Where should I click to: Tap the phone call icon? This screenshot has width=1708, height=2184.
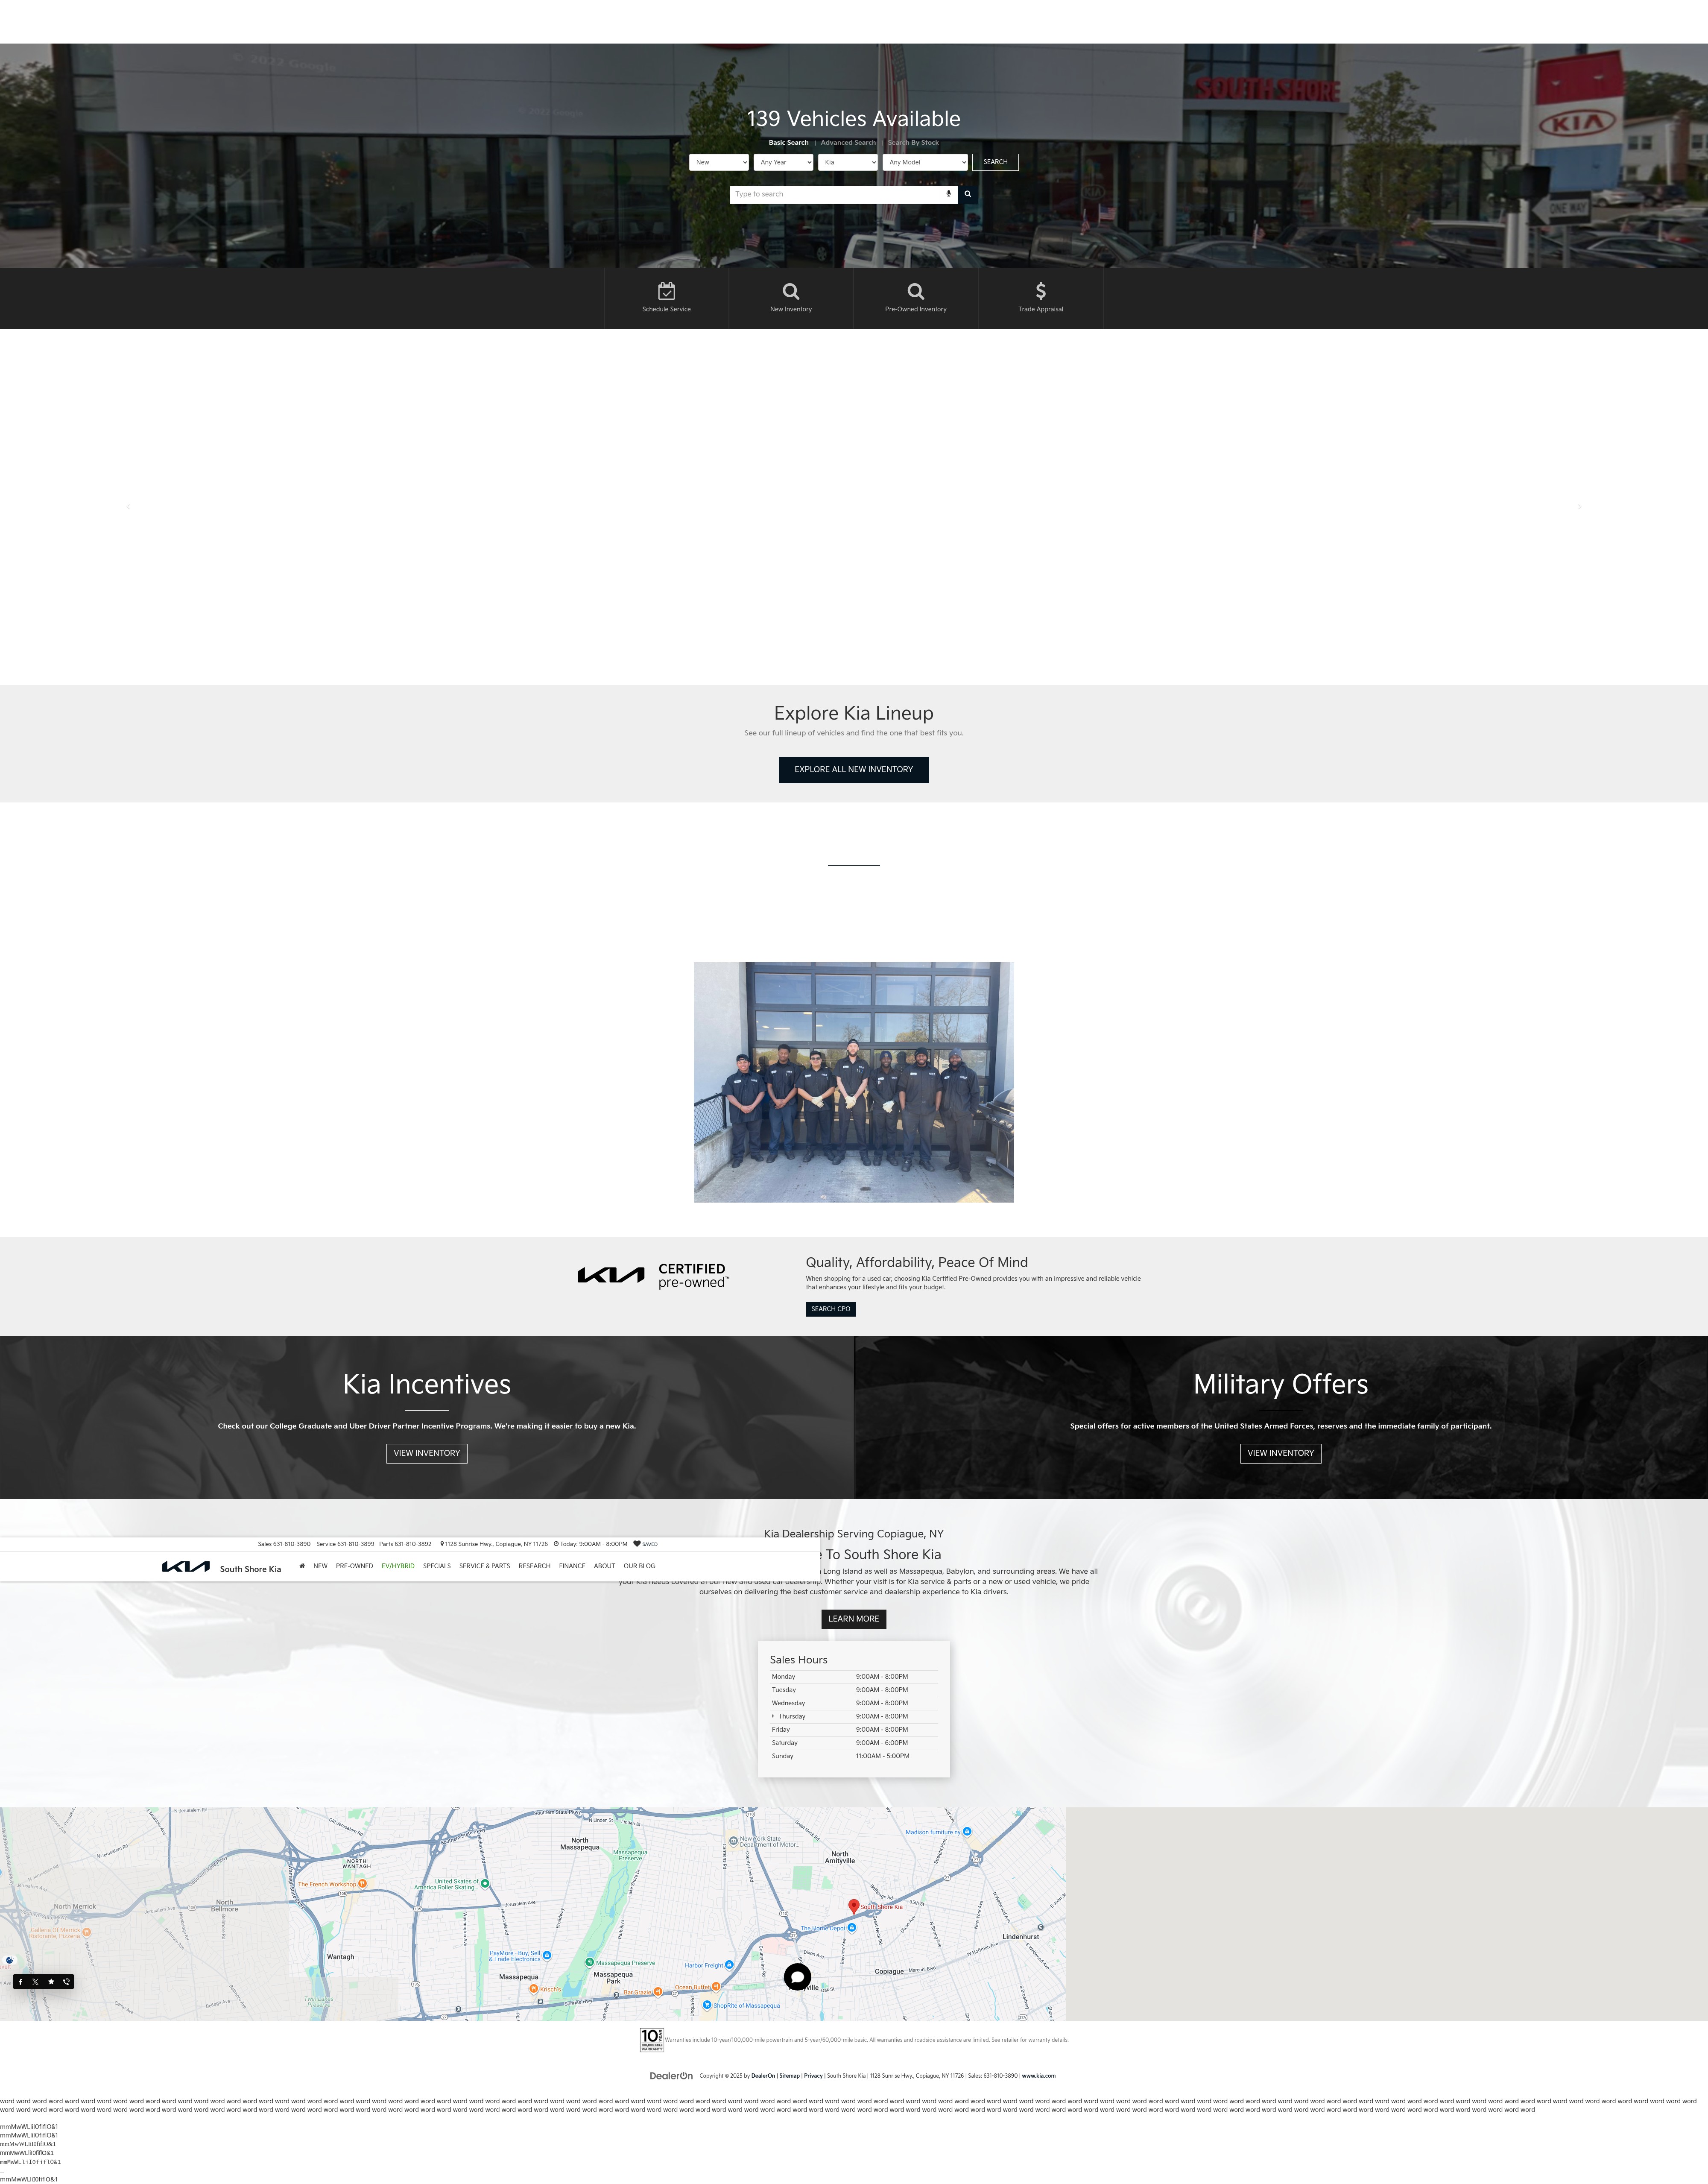click(67, 1981)
